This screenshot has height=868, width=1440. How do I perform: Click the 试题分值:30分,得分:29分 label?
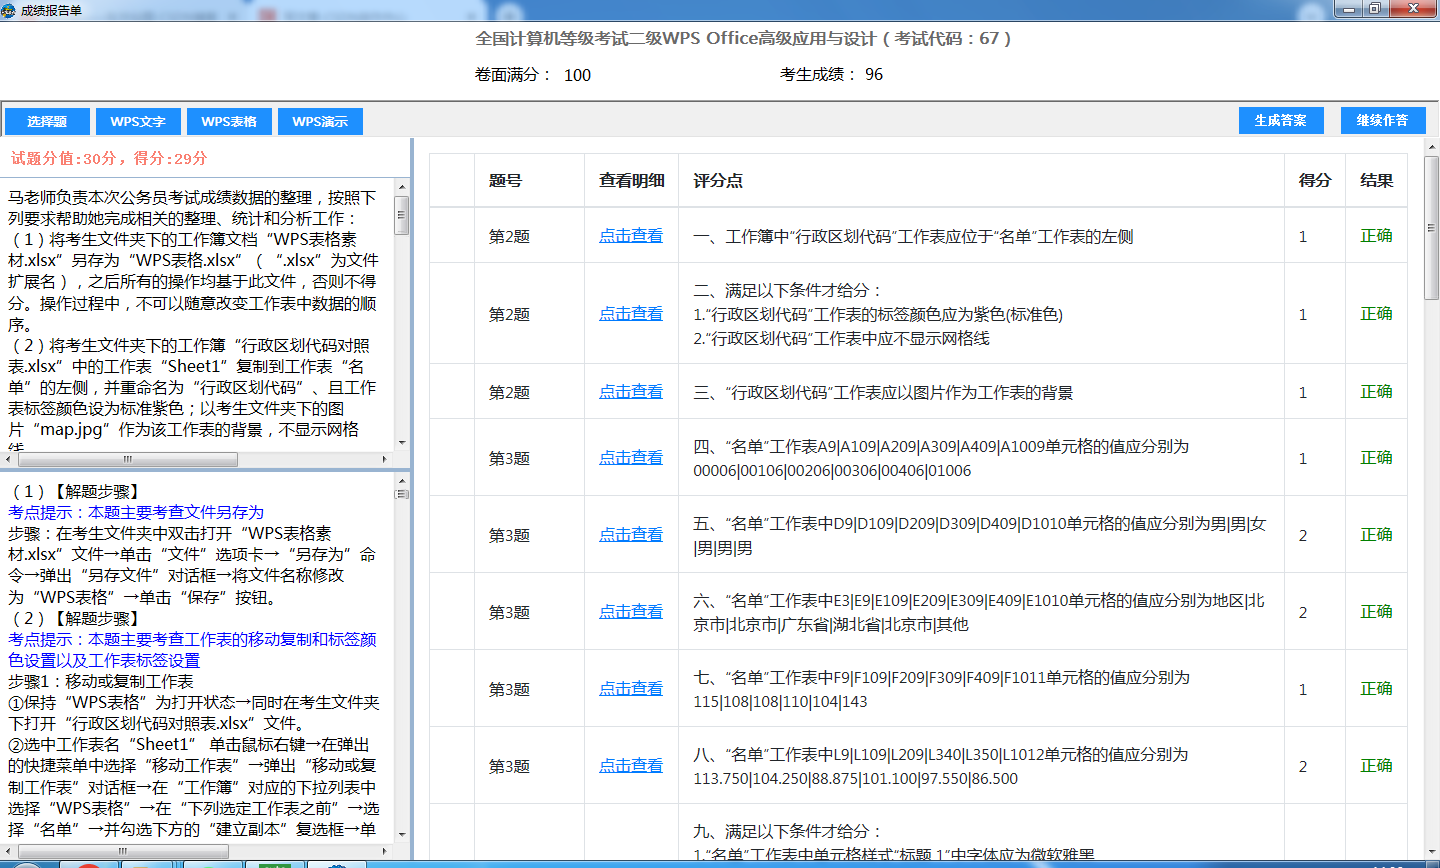tap(109, 158)
